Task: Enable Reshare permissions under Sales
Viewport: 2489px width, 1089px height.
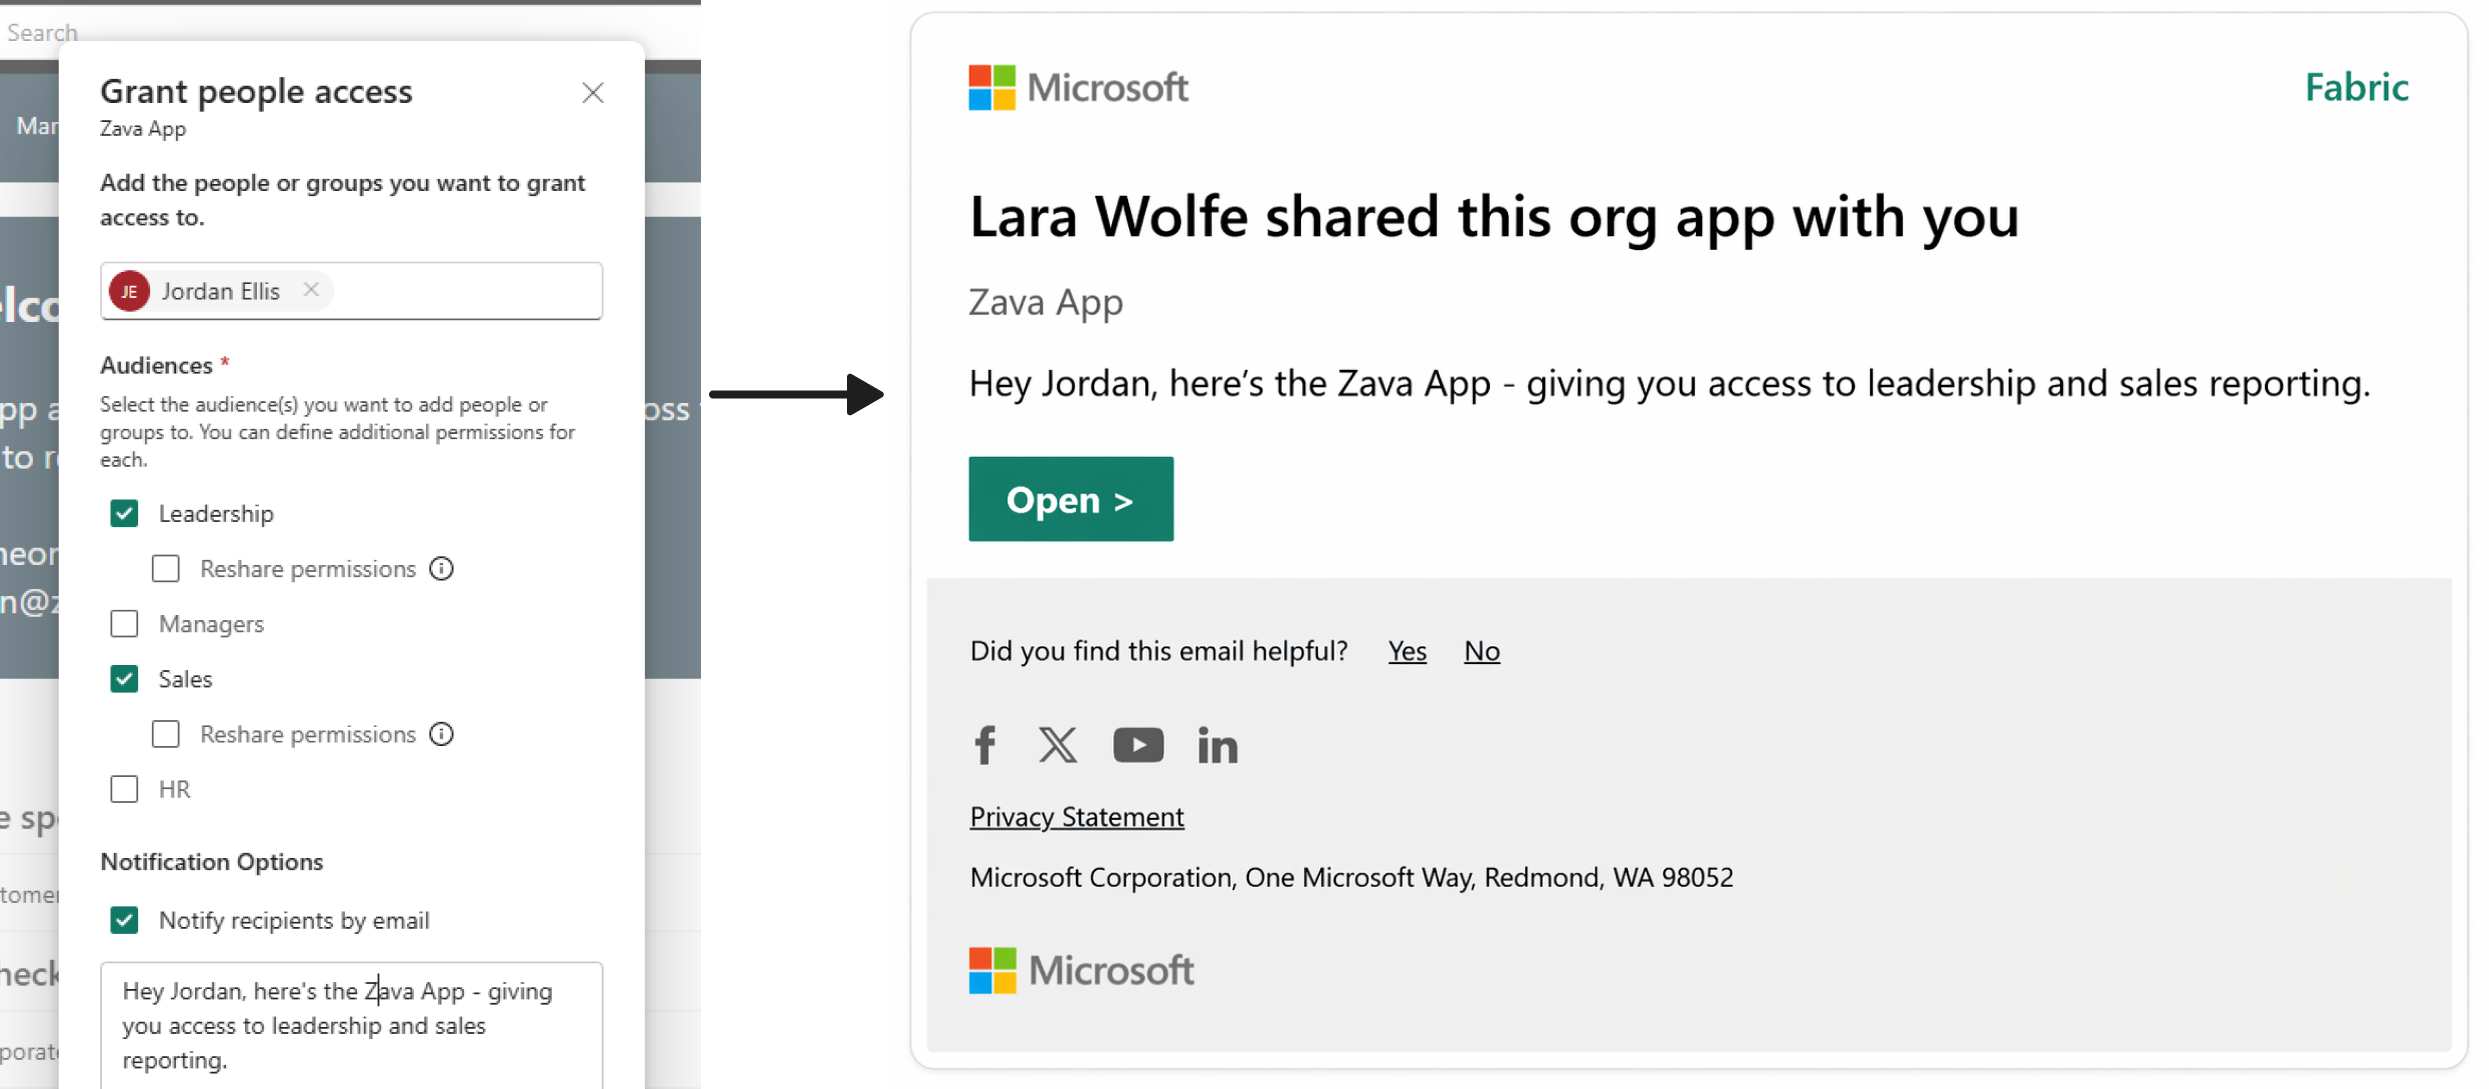Action: click(166, 734)
